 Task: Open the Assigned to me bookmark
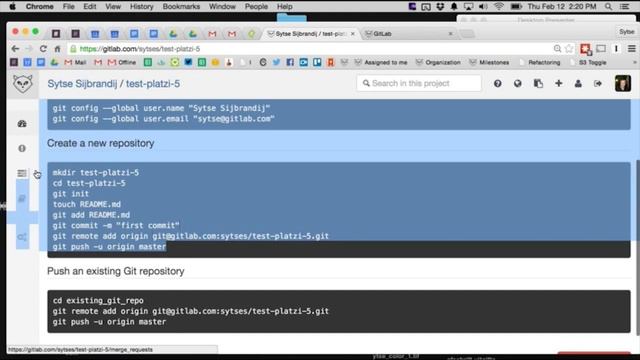coord(381,62)
